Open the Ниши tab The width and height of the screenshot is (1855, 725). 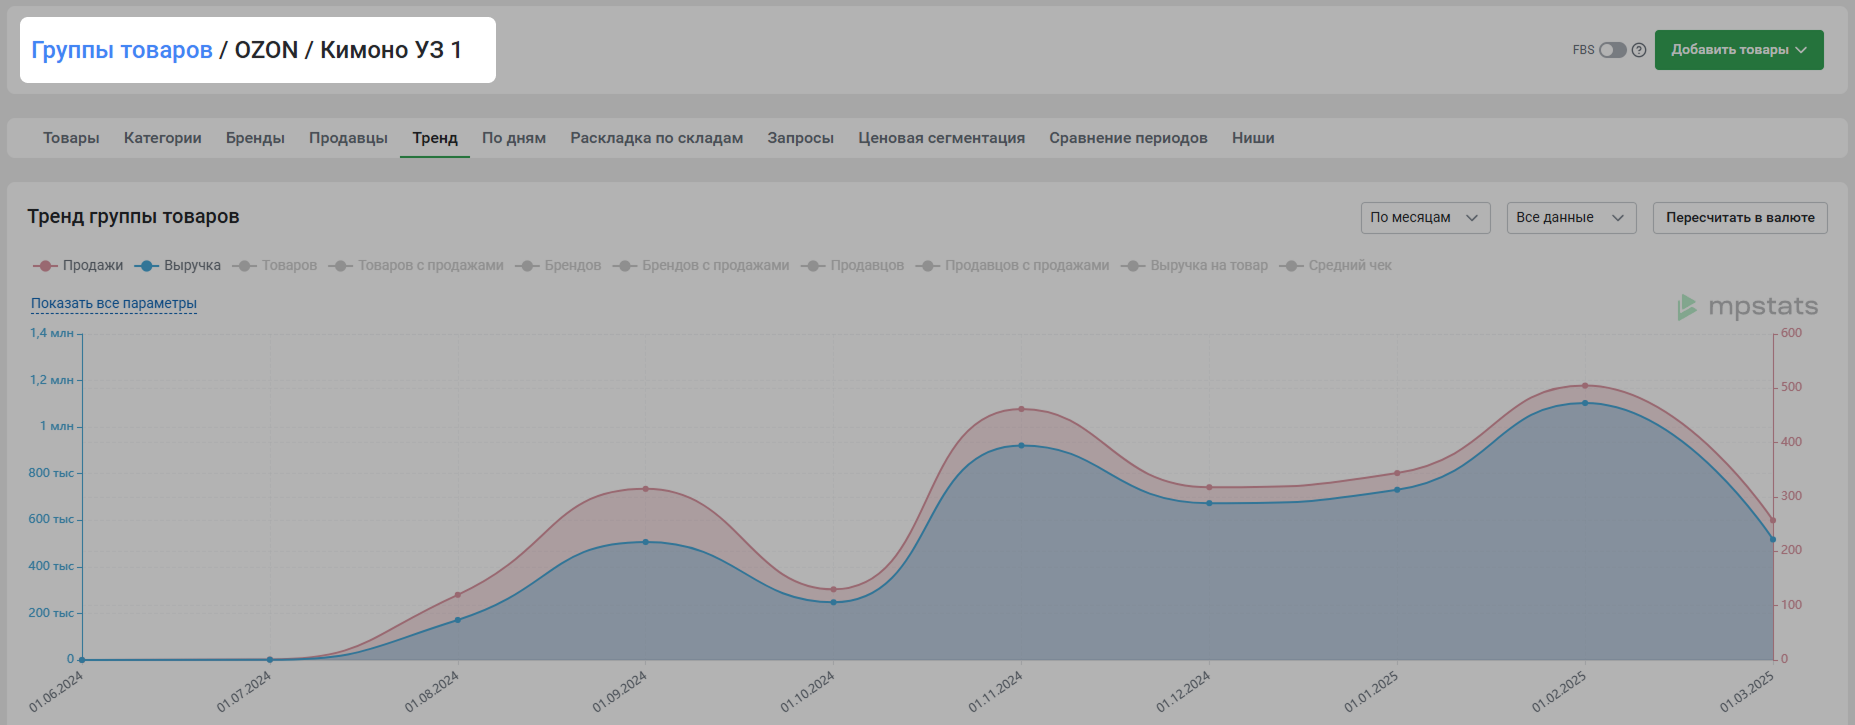1253,138
